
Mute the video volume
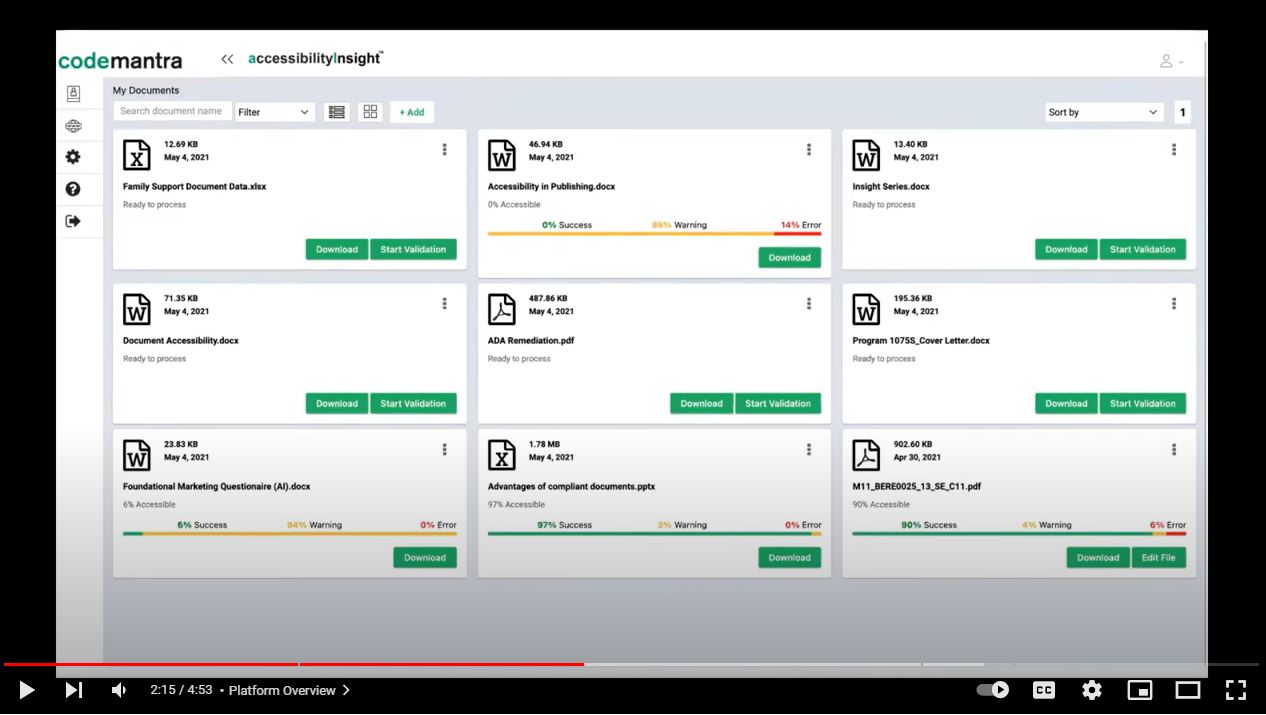(x=119, y=690)
